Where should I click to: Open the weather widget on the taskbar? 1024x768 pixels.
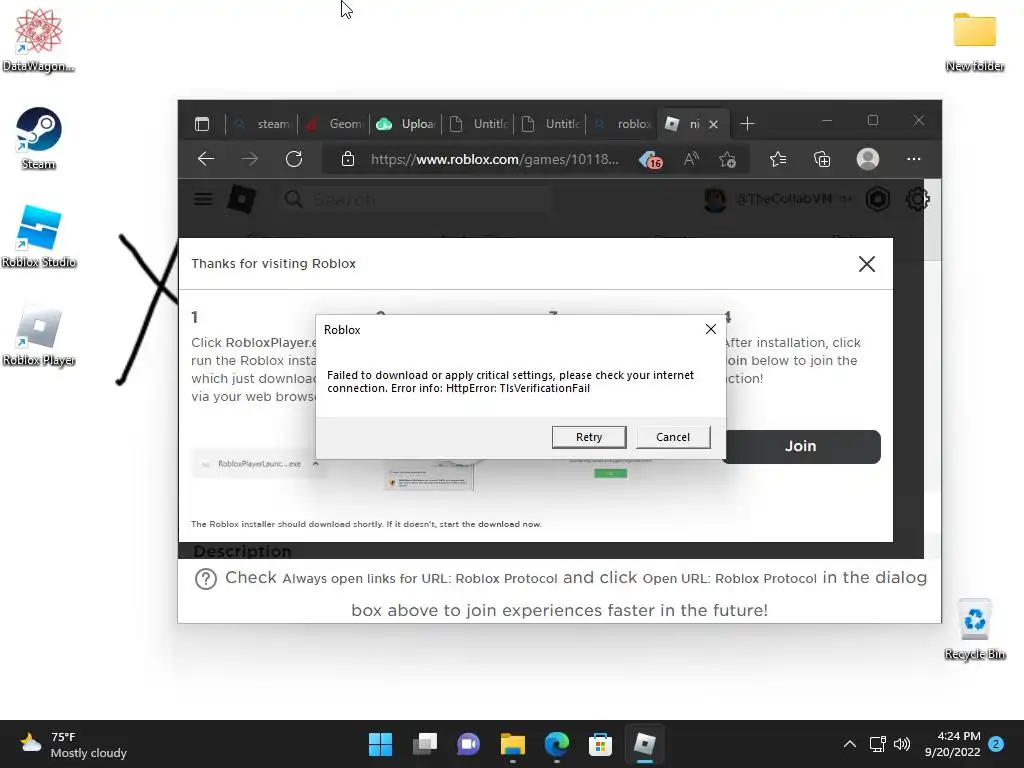tap(73, 744)
